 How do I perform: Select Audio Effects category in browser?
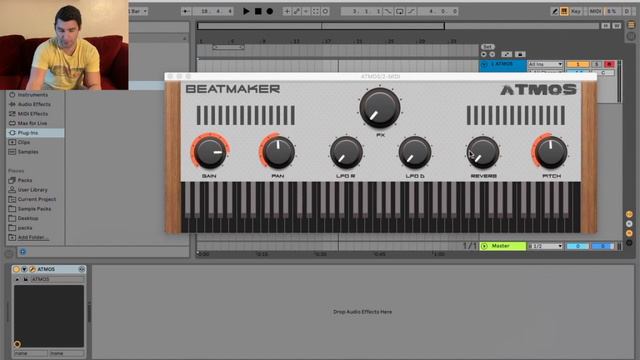[x=34, y=104]
